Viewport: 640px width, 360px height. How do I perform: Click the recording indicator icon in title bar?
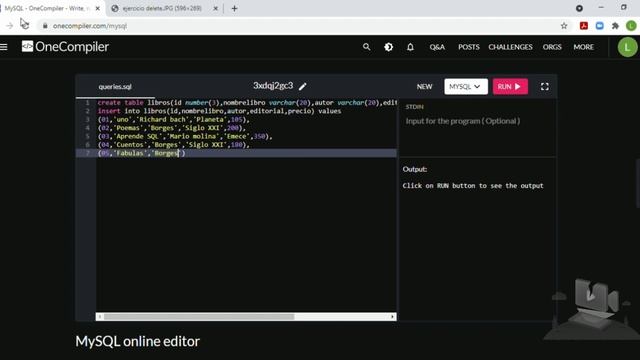click(x=579, y=8)
